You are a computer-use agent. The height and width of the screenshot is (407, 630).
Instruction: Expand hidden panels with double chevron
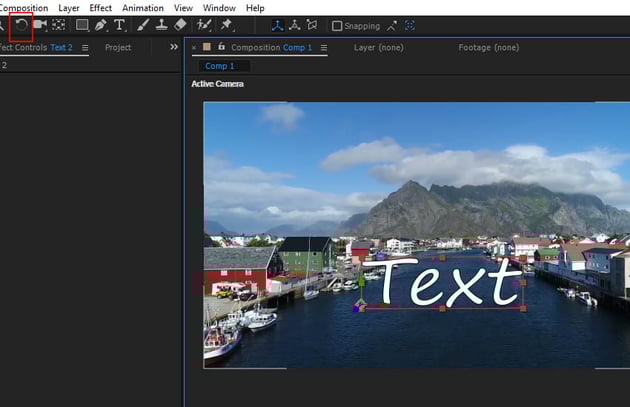(174, 47)
